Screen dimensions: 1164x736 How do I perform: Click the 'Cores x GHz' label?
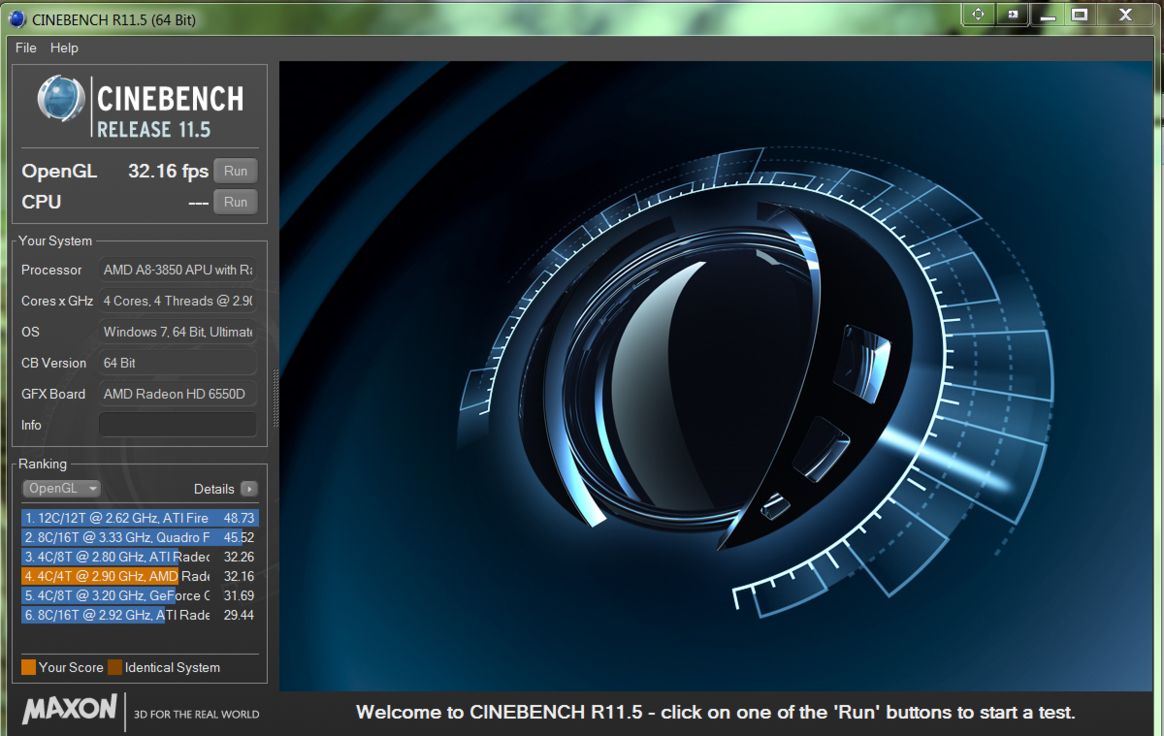tap(57, 301)
